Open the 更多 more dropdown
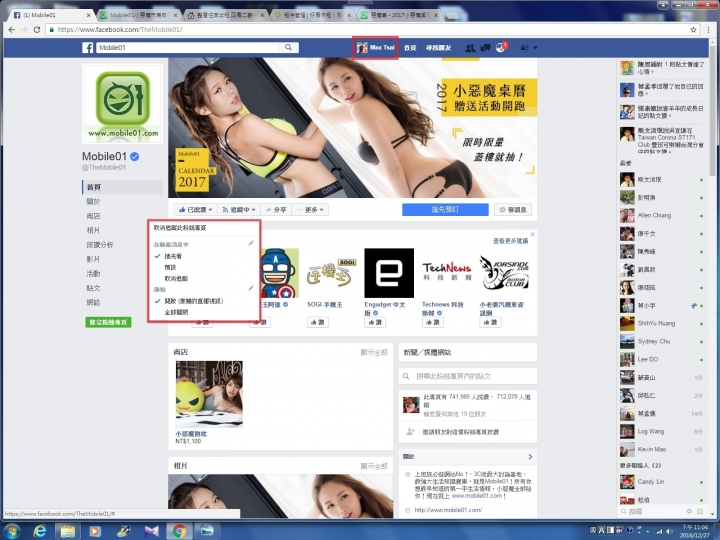The height and width of the screenshot is (540, 720). point(310,210)
